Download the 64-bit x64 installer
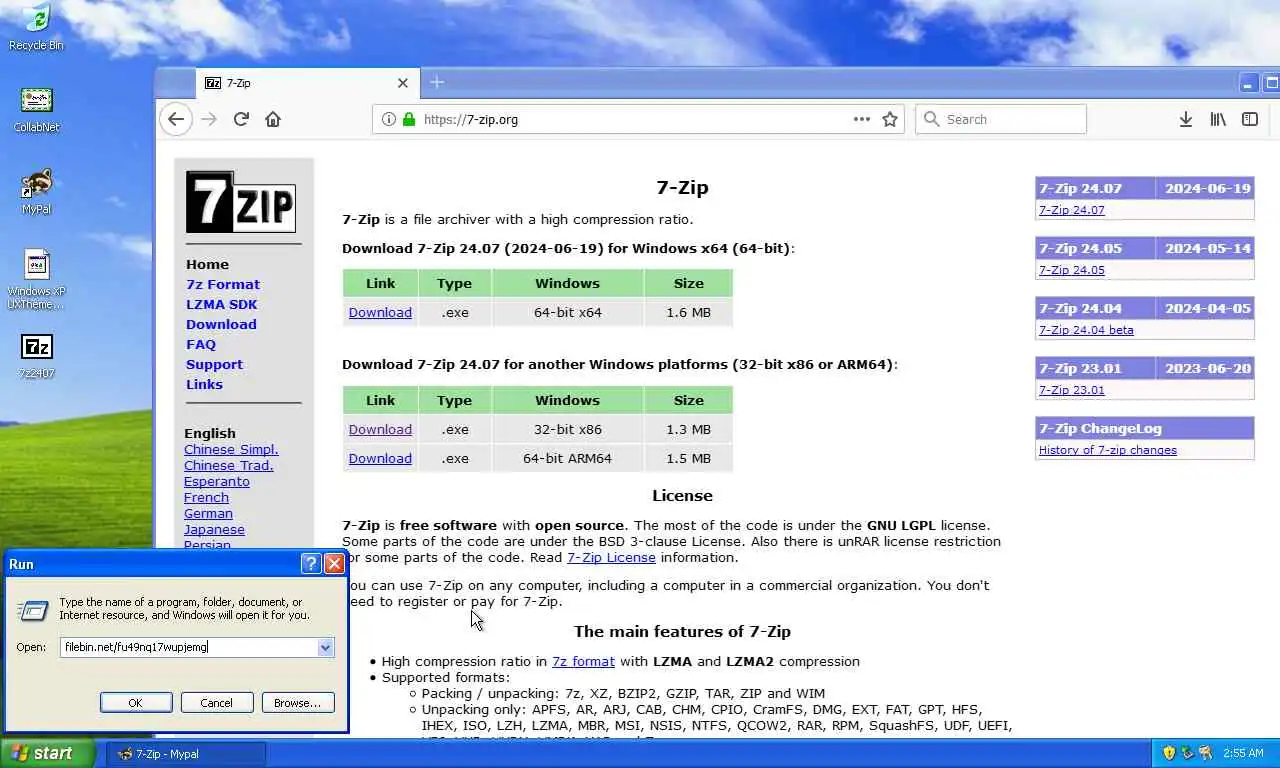This screenshot has width=1280, height=768. click(380, 313)
